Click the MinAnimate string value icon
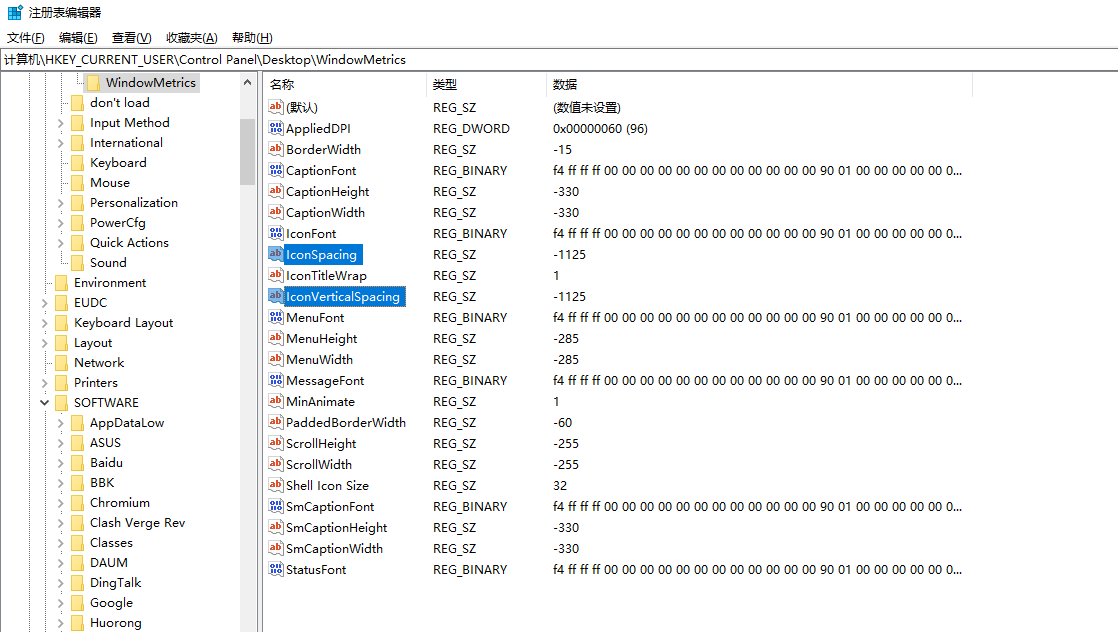This screenshot has width=1118, height=632. pos(276,401)
